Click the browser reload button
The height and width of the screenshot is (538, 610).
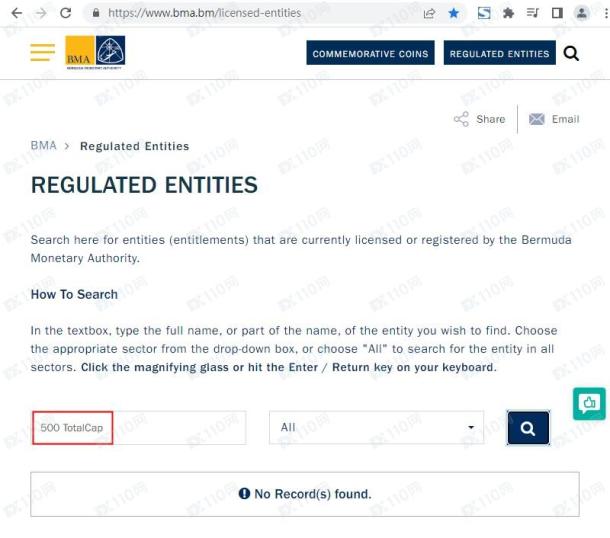[65, 13]
